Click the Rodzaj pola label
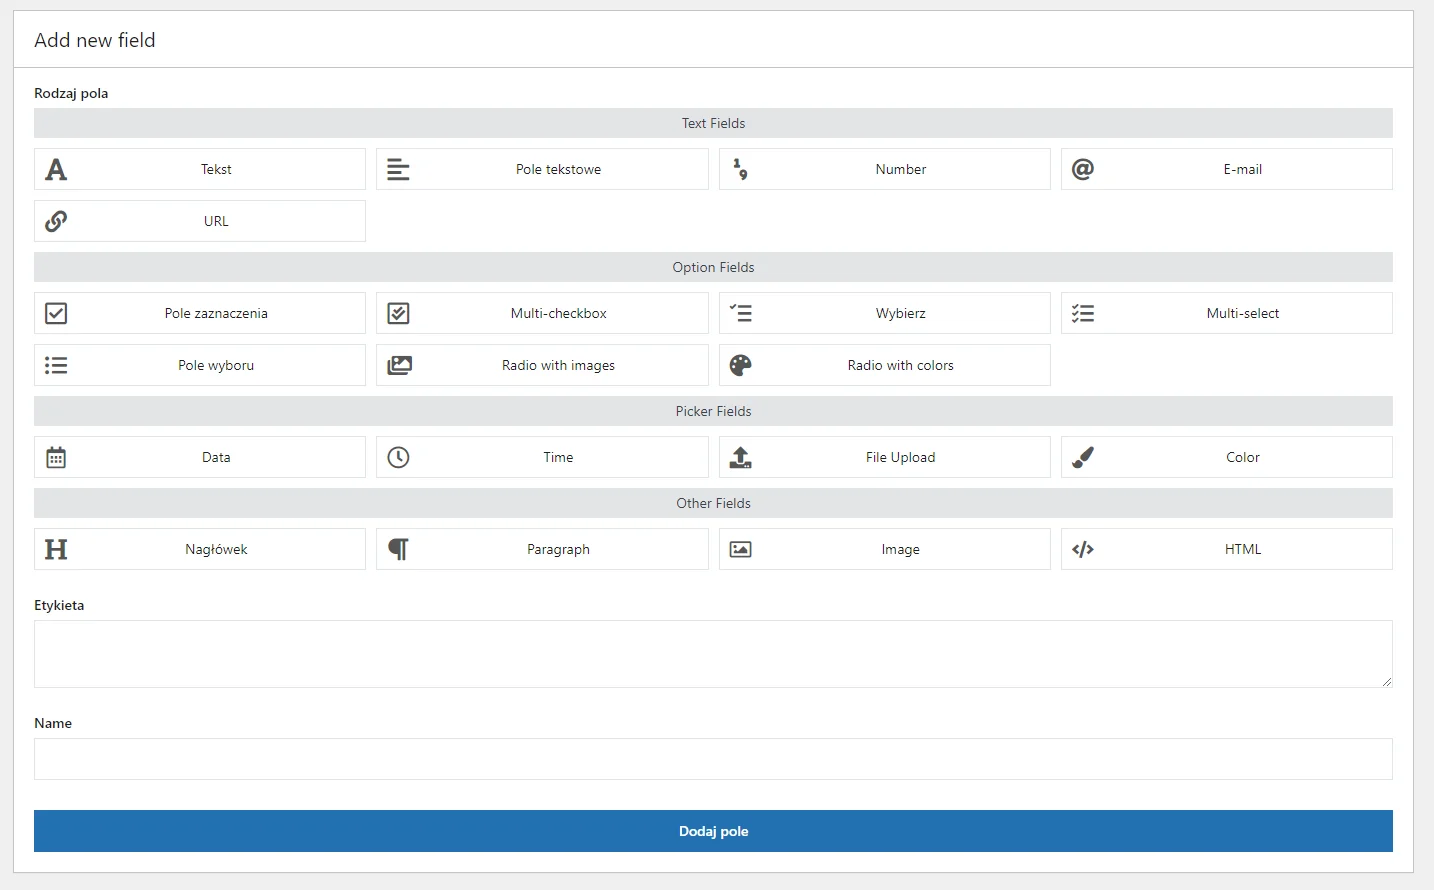 pyautogui.click(x=71, y=93)
